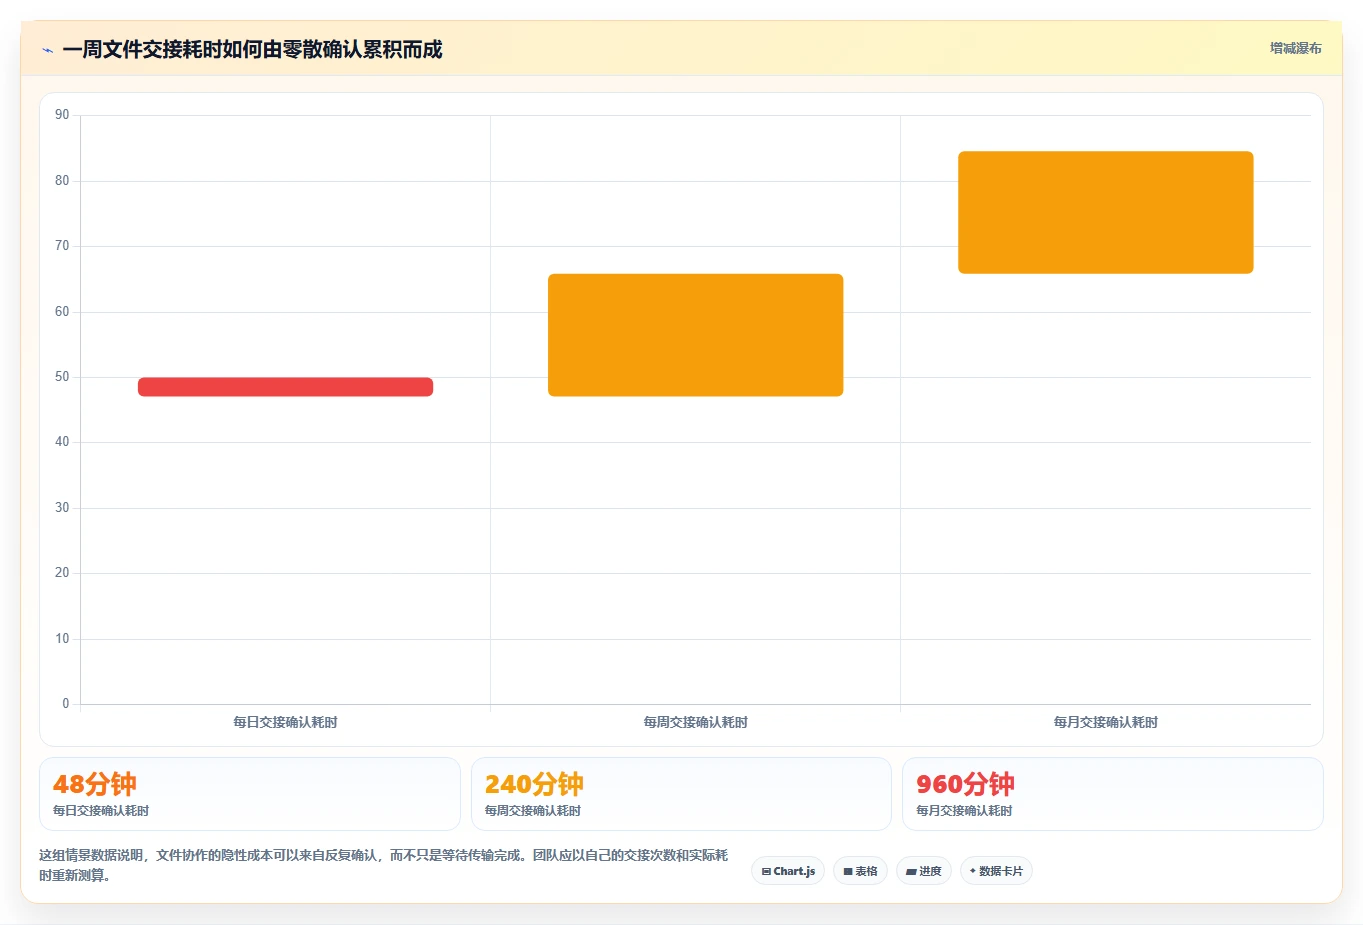Click the lightning icon beside the title
This screenshot has width=1363, height=925.
47,50
